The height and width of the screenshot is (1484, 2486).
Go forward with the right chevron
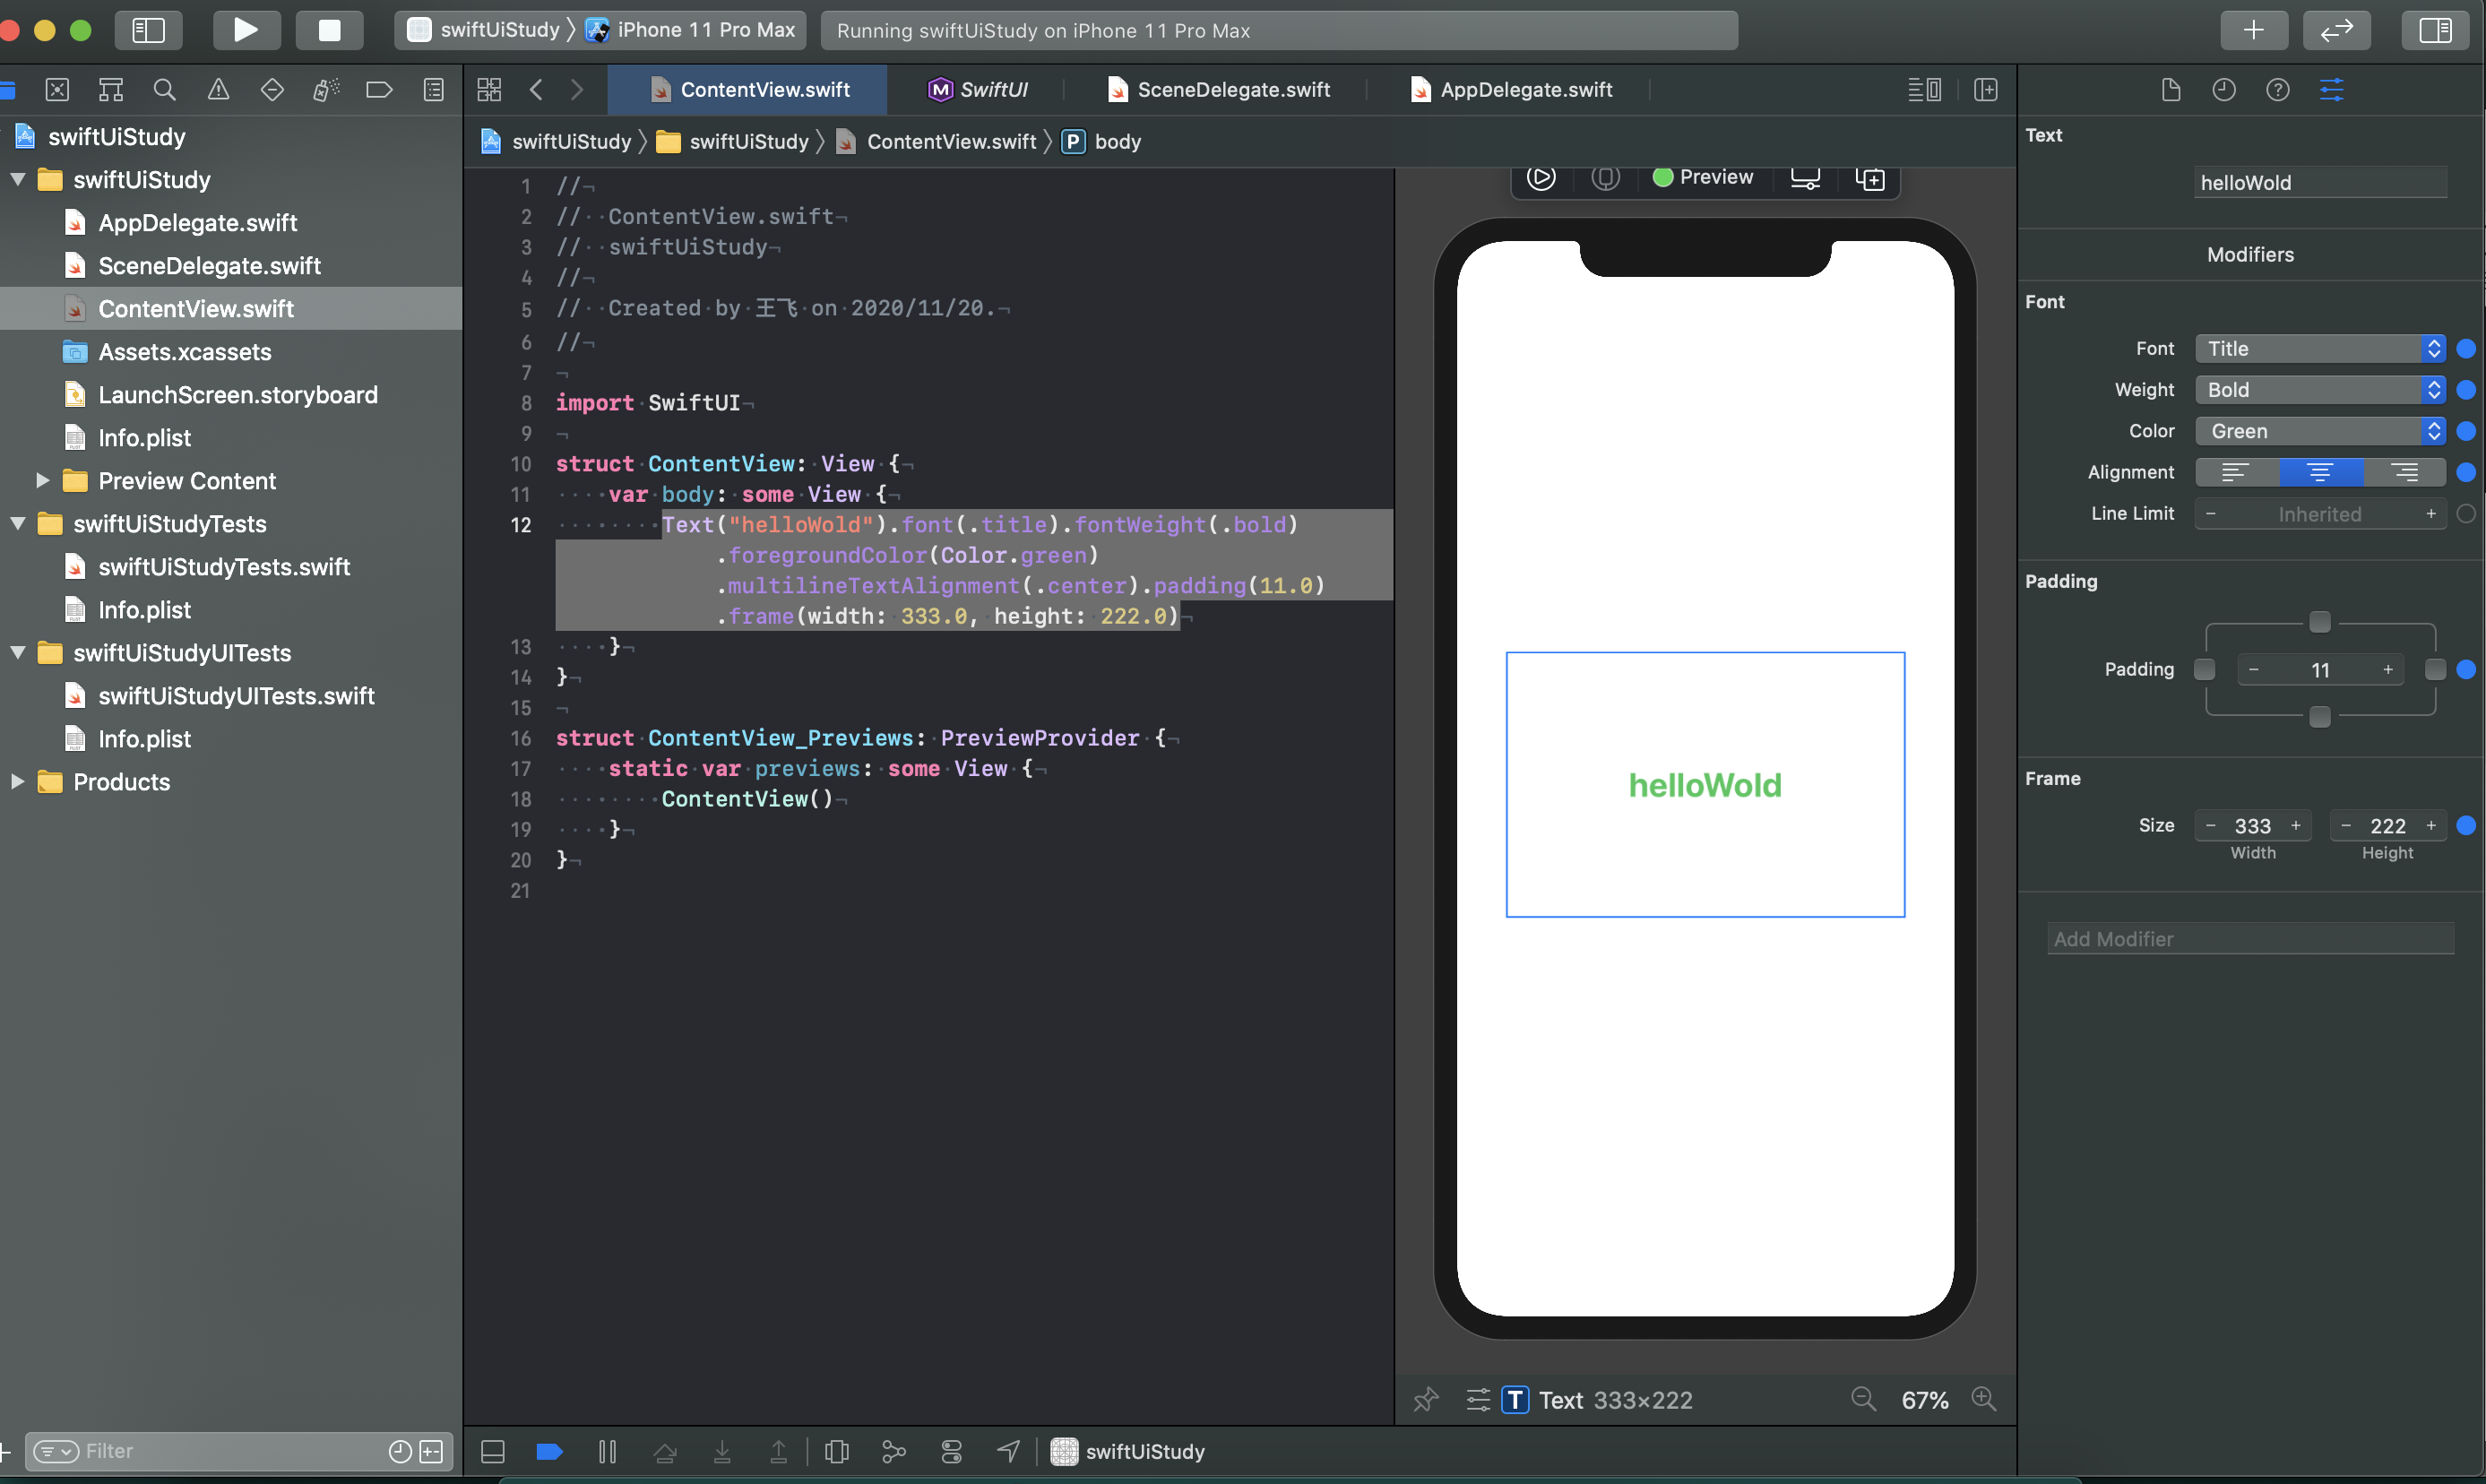pos(577,90)
